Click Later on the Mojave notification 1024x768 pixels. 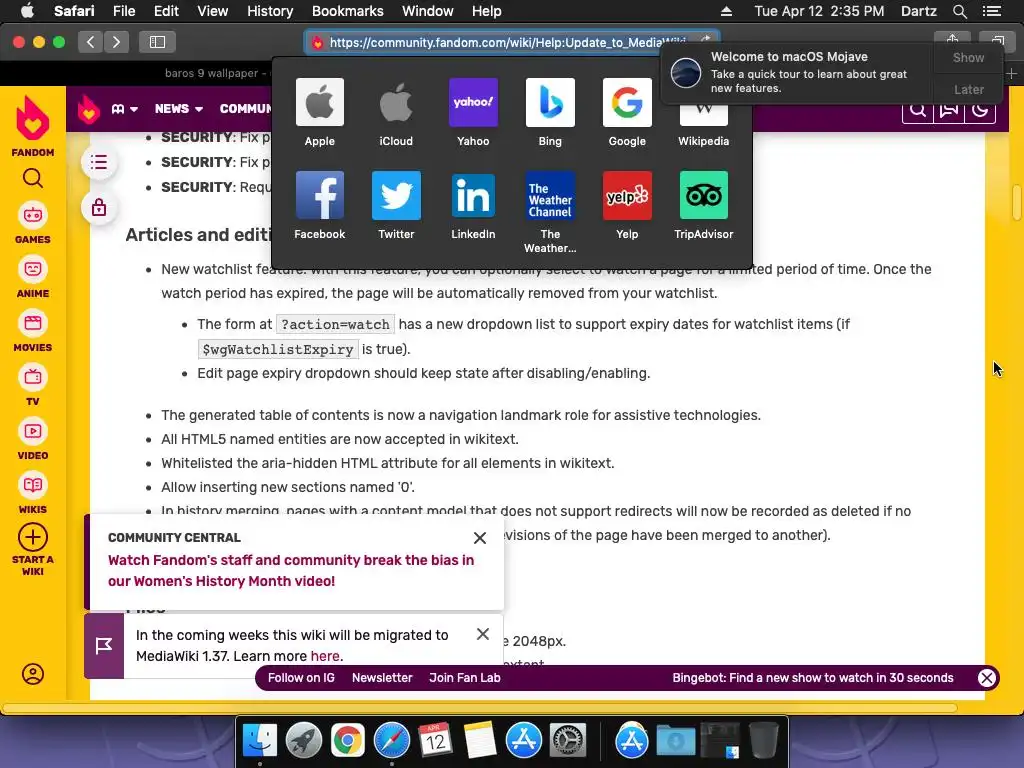(x=968, y=89)
